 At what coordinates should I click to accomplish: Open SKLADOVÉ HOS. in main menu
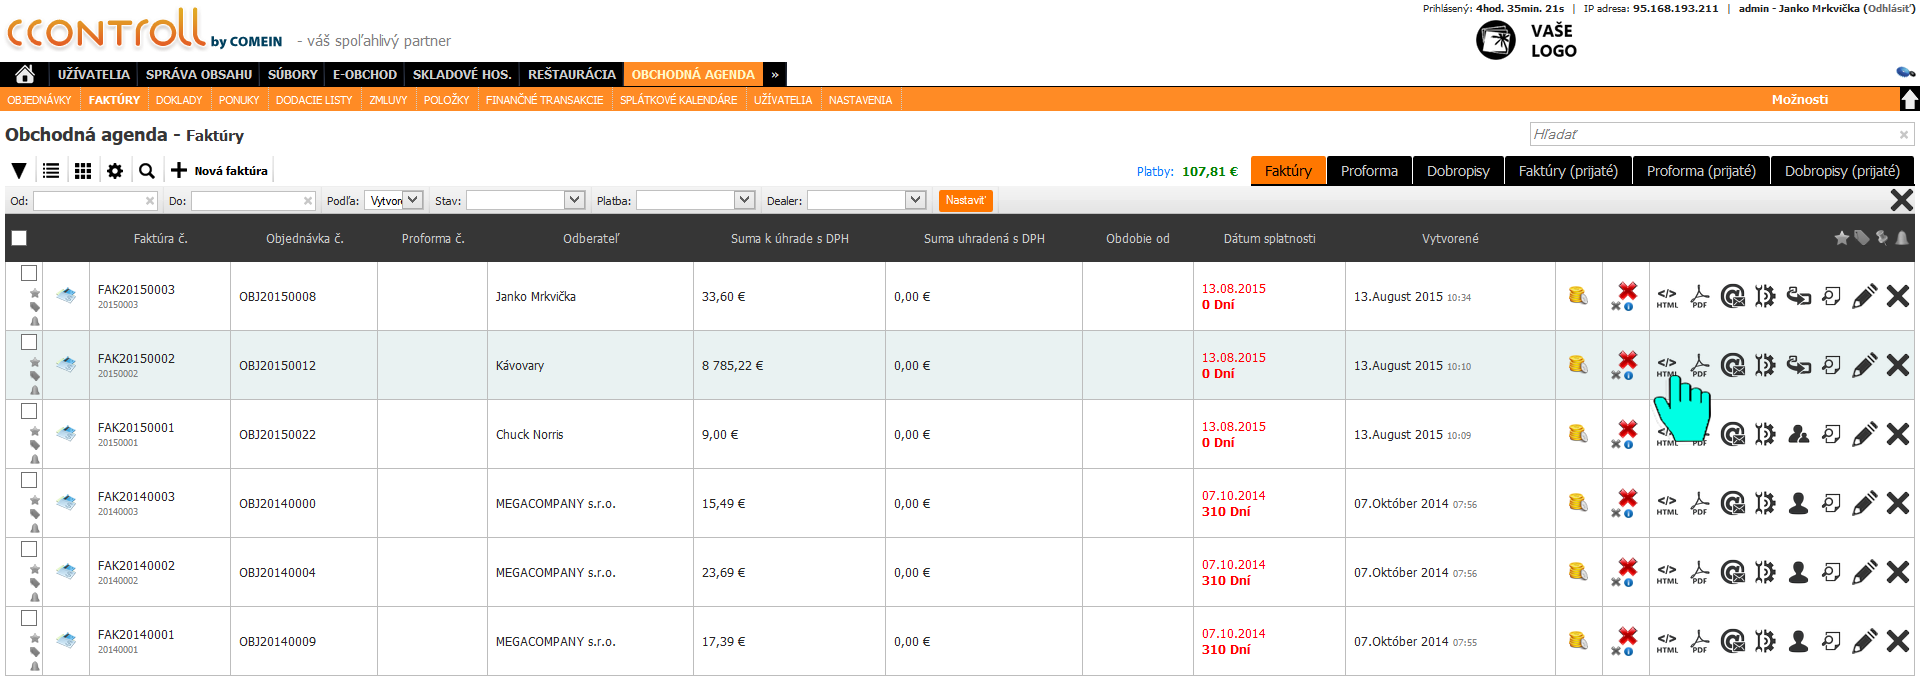(x=462, y=74)
